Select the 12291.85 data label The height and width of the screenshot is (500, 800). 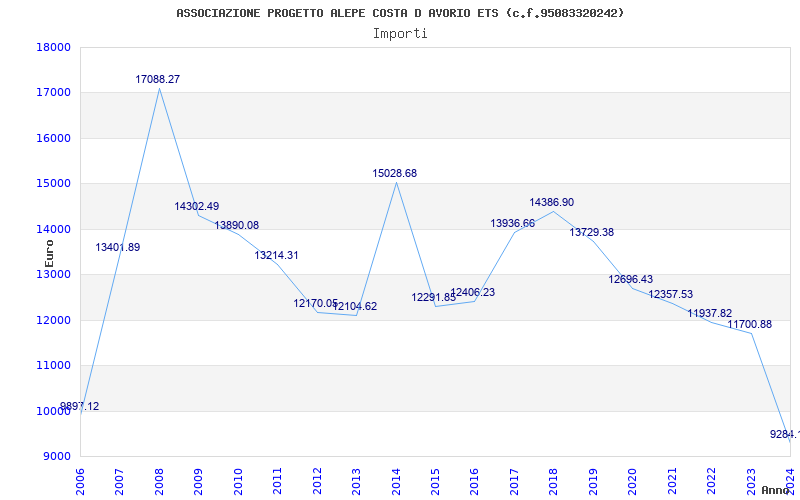434,297
